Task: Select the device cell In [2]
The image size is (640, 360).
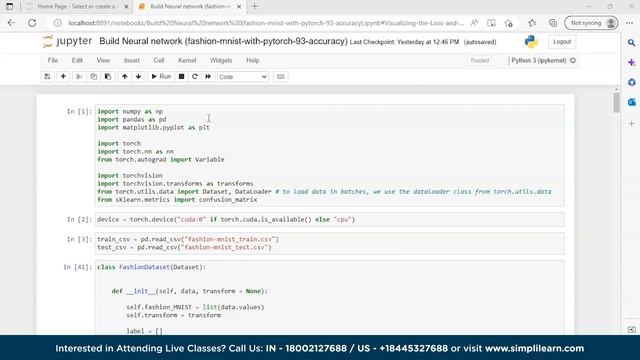Action: (329, 220)
